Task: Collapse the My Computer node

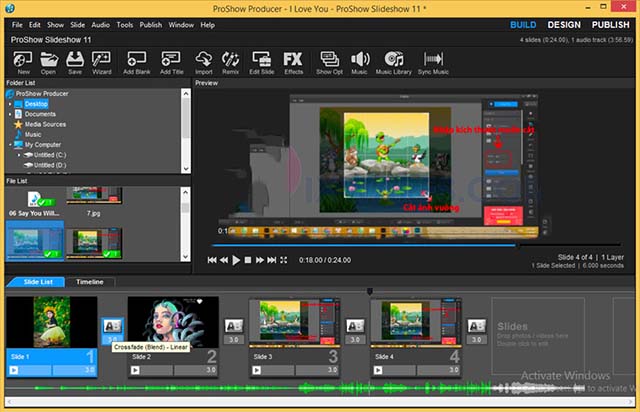Action: [10, 145]
